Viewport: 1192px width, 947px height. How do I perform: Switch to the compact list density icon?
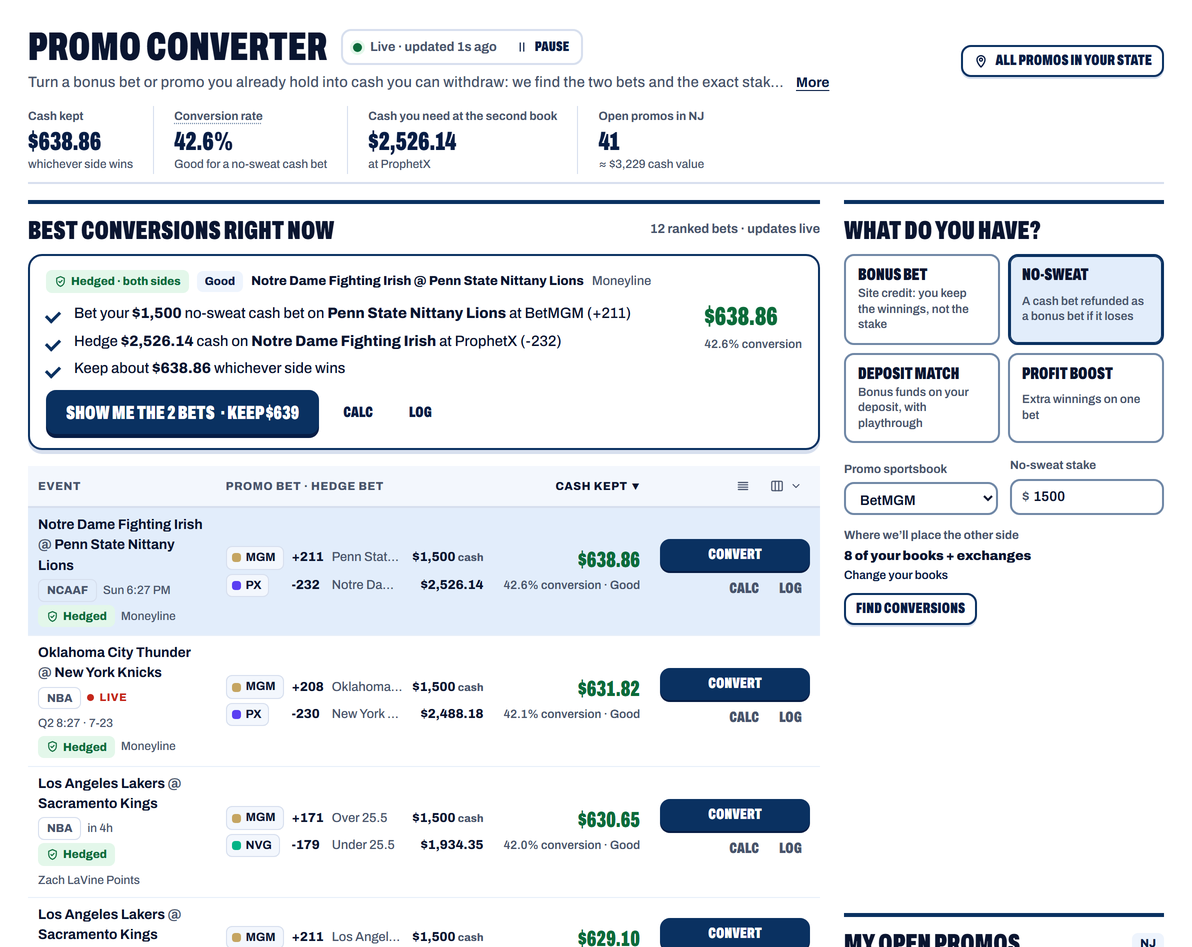743,486
